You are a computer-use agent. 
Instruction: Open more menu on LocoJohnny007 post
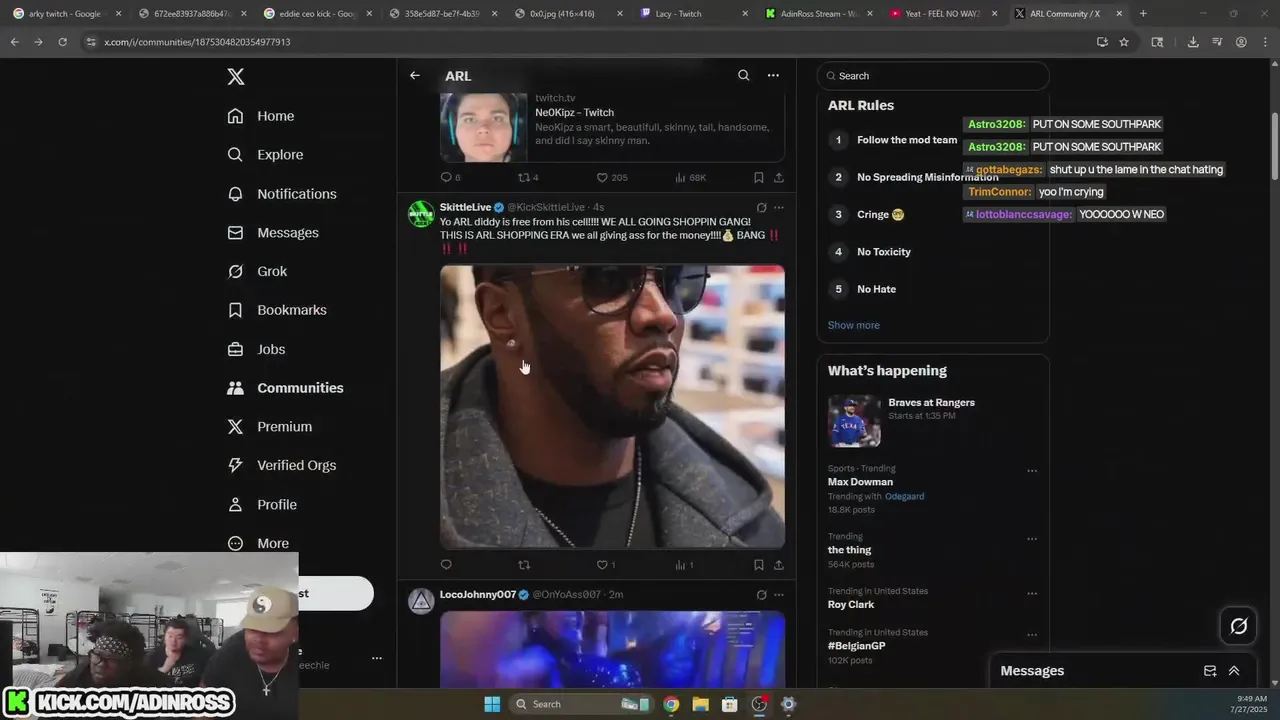pyautogui.click(x=779, y=595)
